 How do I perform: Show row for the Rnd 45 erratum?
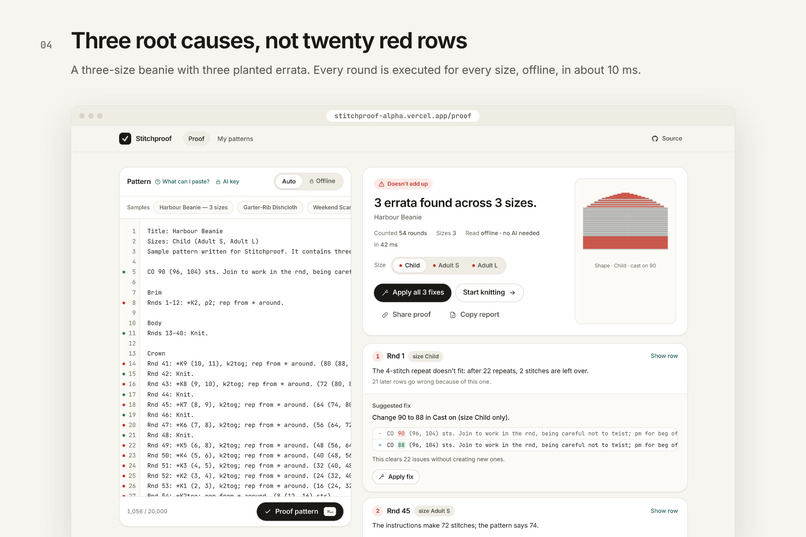(x=664, y=511)
